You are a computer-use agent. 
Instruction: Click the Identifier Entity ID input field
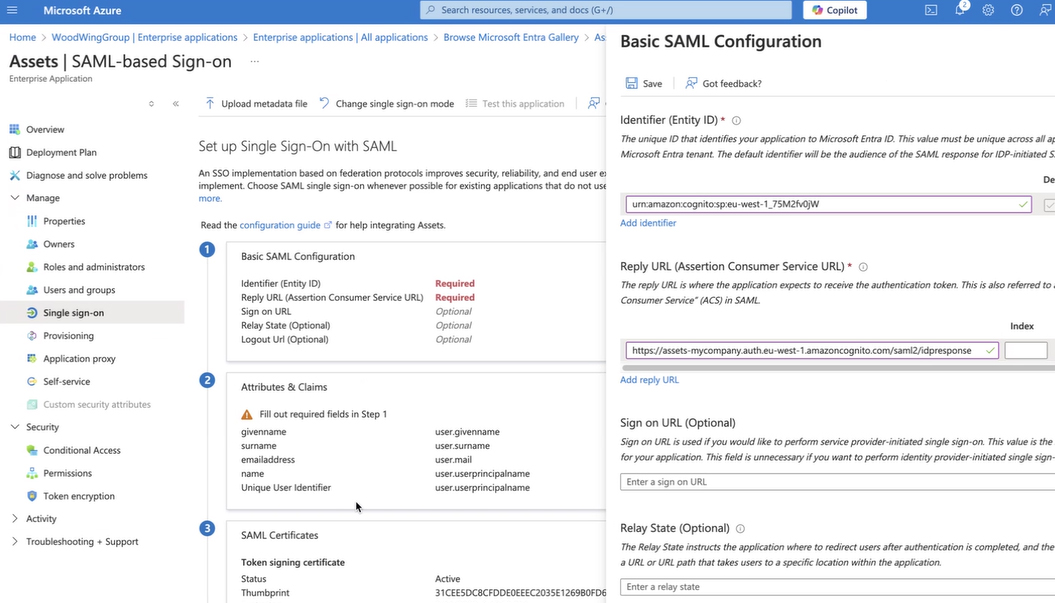[x=828, y=204]
